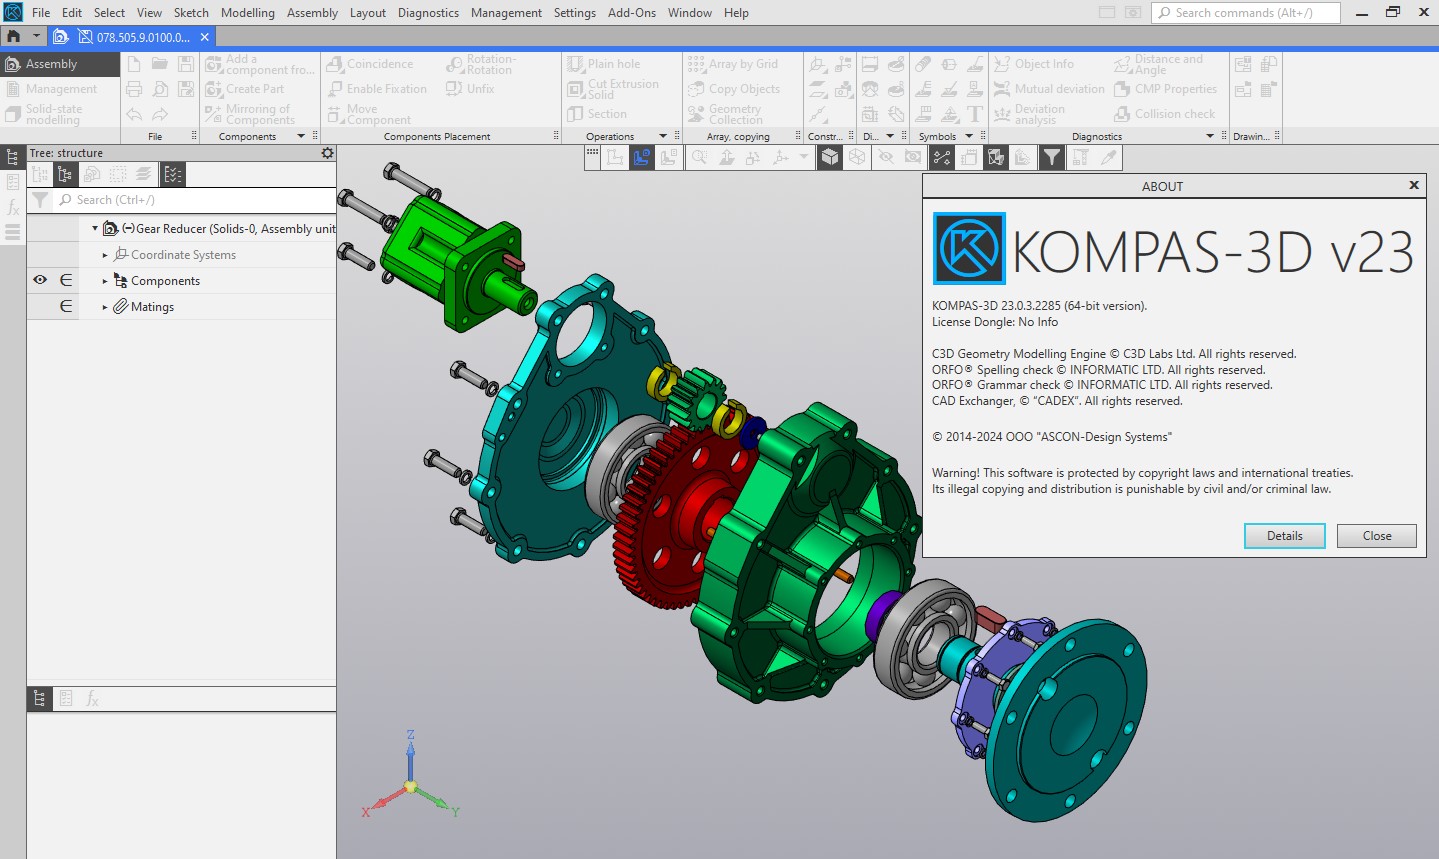Image resolution: width=1439 pixels, height=859 pixels.
Task: Open the Operations panel dropdown arrow
Action: (662, 136)
